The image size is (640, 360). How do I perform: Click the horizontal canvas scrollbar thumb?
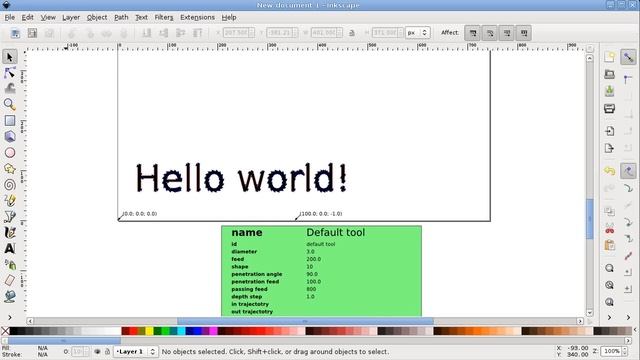[305, 321]
